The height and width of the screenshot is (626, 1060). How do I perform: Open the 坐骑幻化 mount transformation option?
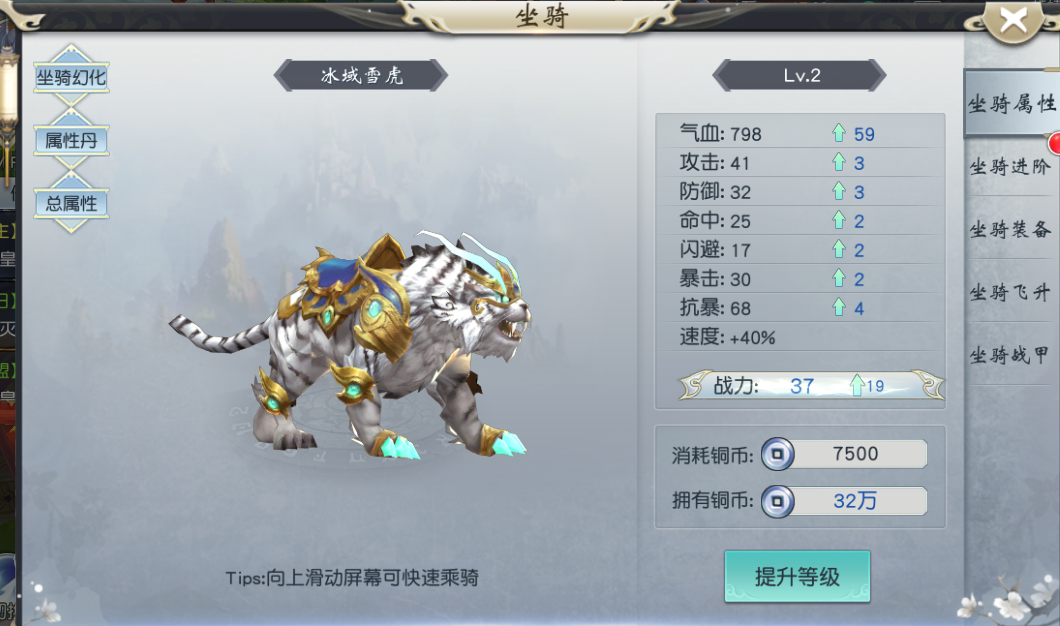(71, 78)
